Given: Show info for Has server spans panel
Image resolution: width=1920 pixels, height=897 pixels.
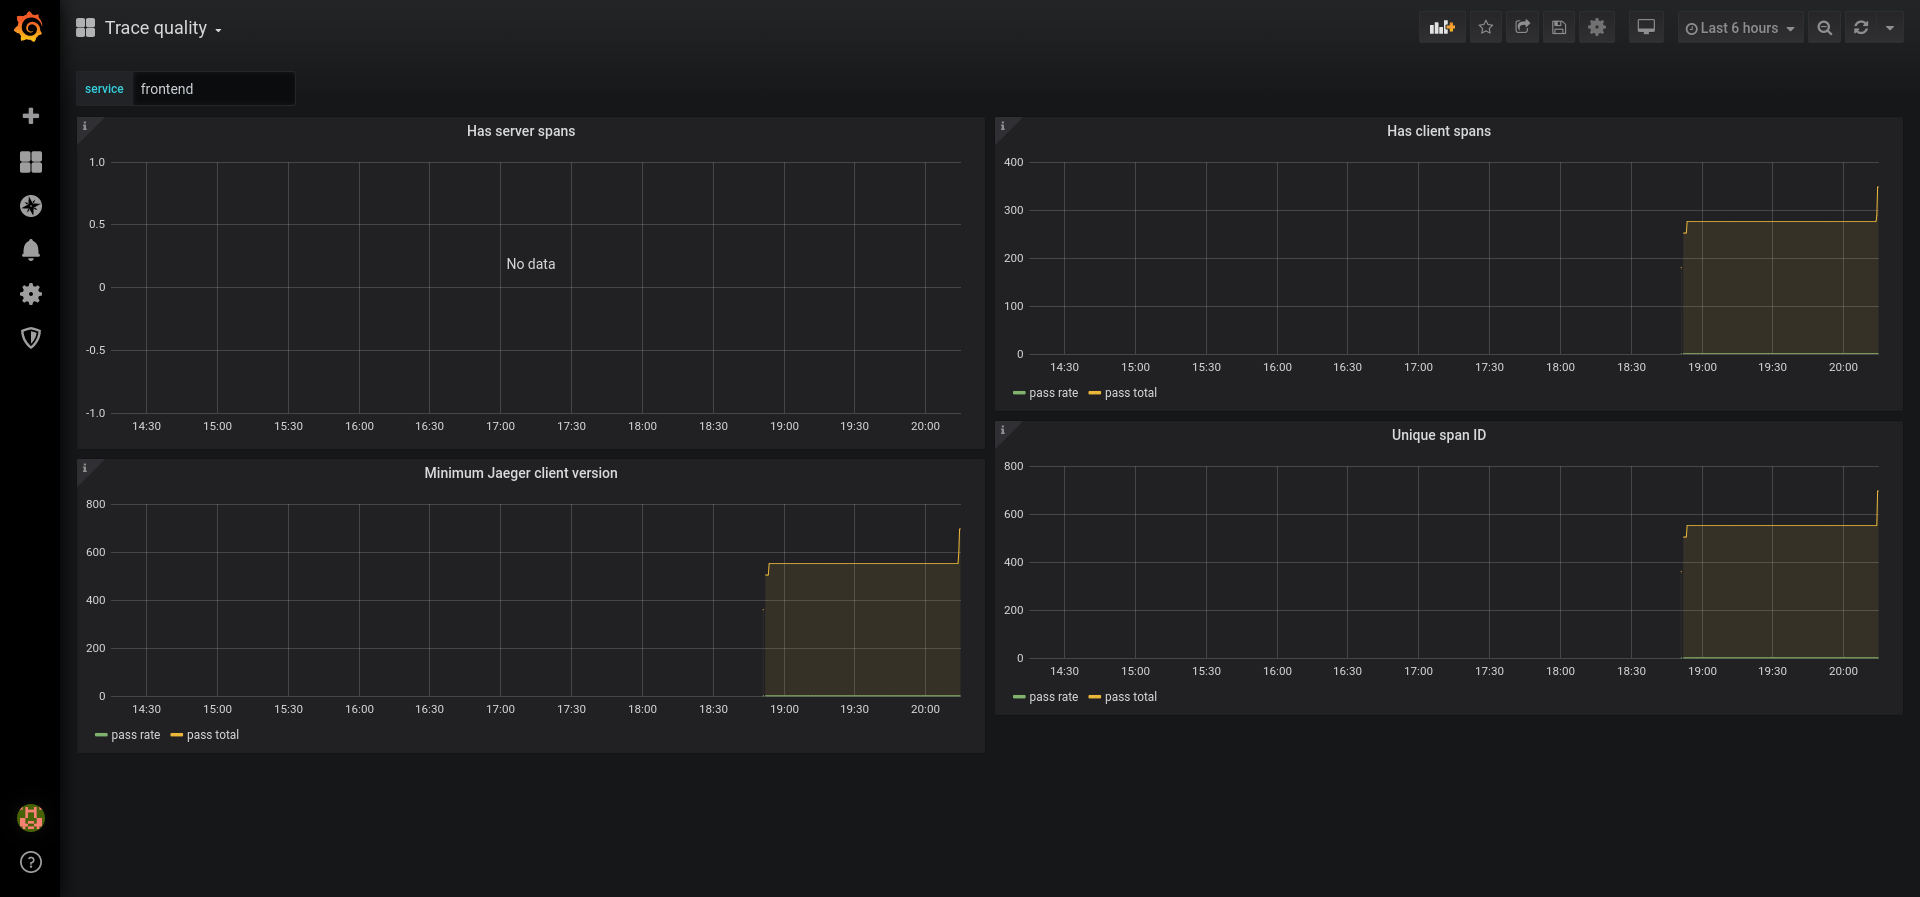Looking at the screenshot, I should coord(85,126).
